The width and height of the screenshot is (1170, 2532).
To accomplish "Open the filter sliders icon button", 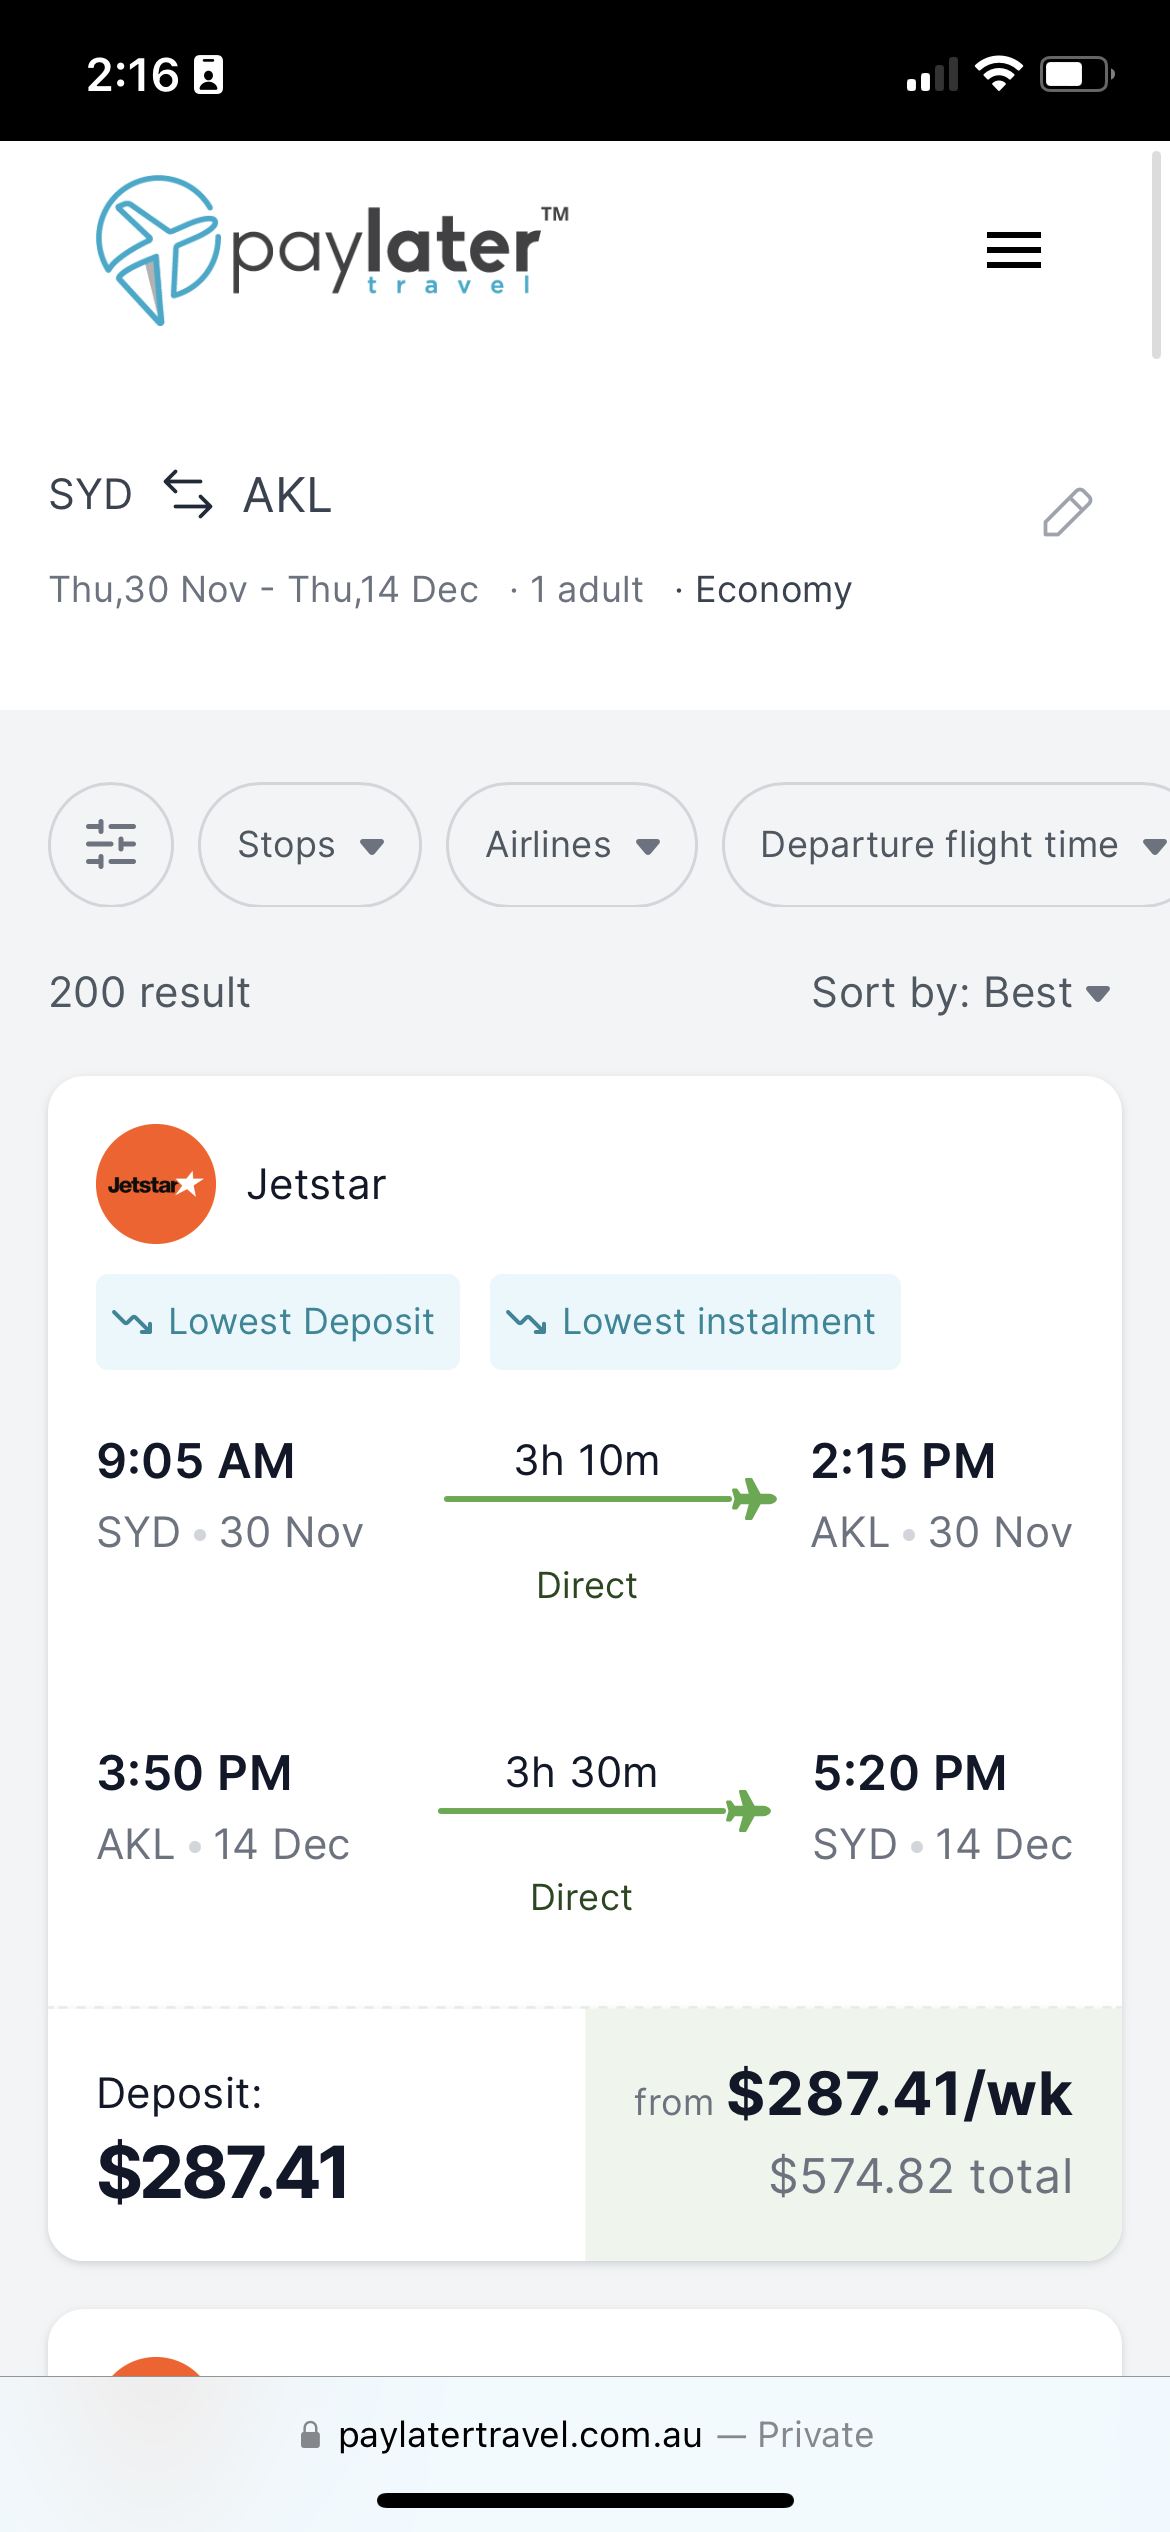I will (x=111, y=845).
